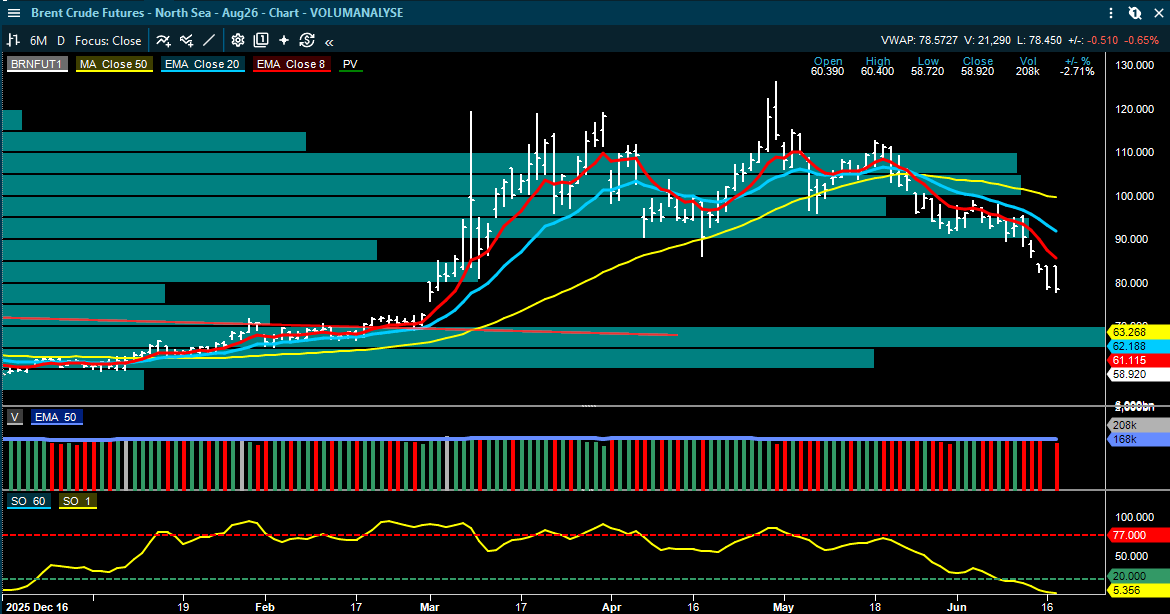Click the MA Close 50 indicator label
The height and width of the screenshot is (614, 1170).
coord(114,64)
